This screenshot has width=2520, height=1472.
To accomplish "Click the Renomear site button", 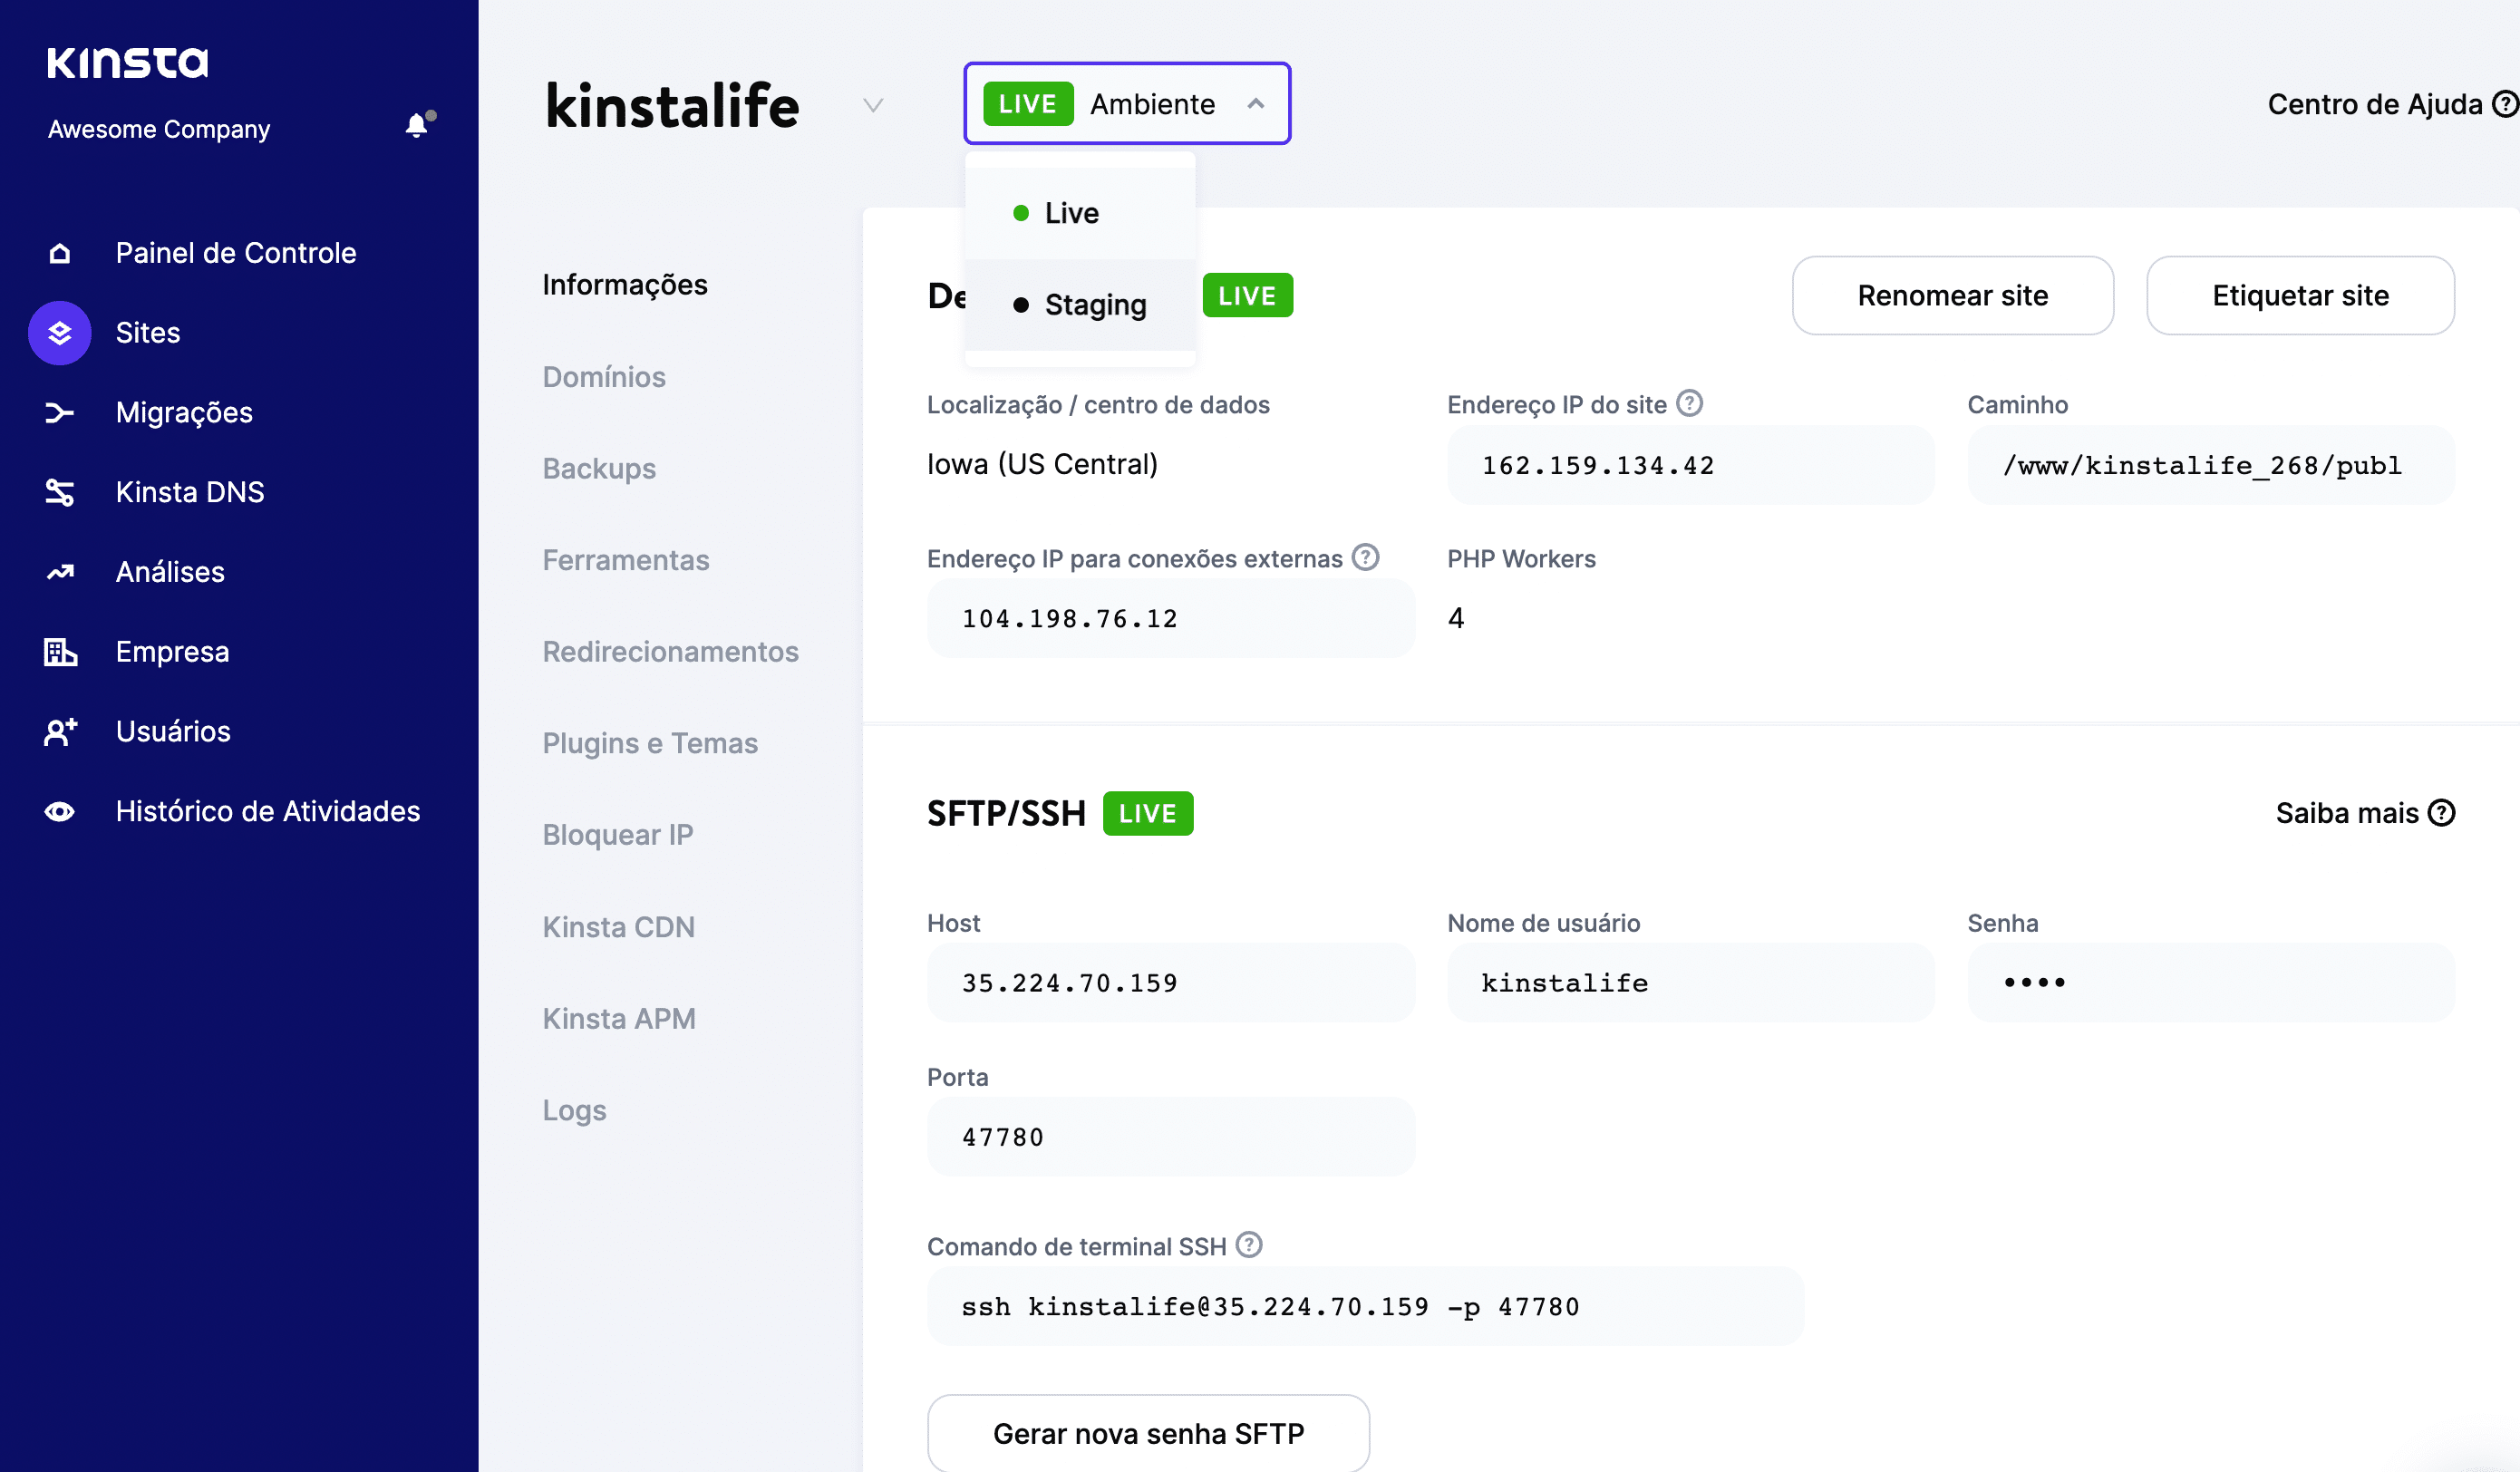I will click(1953, 295).
